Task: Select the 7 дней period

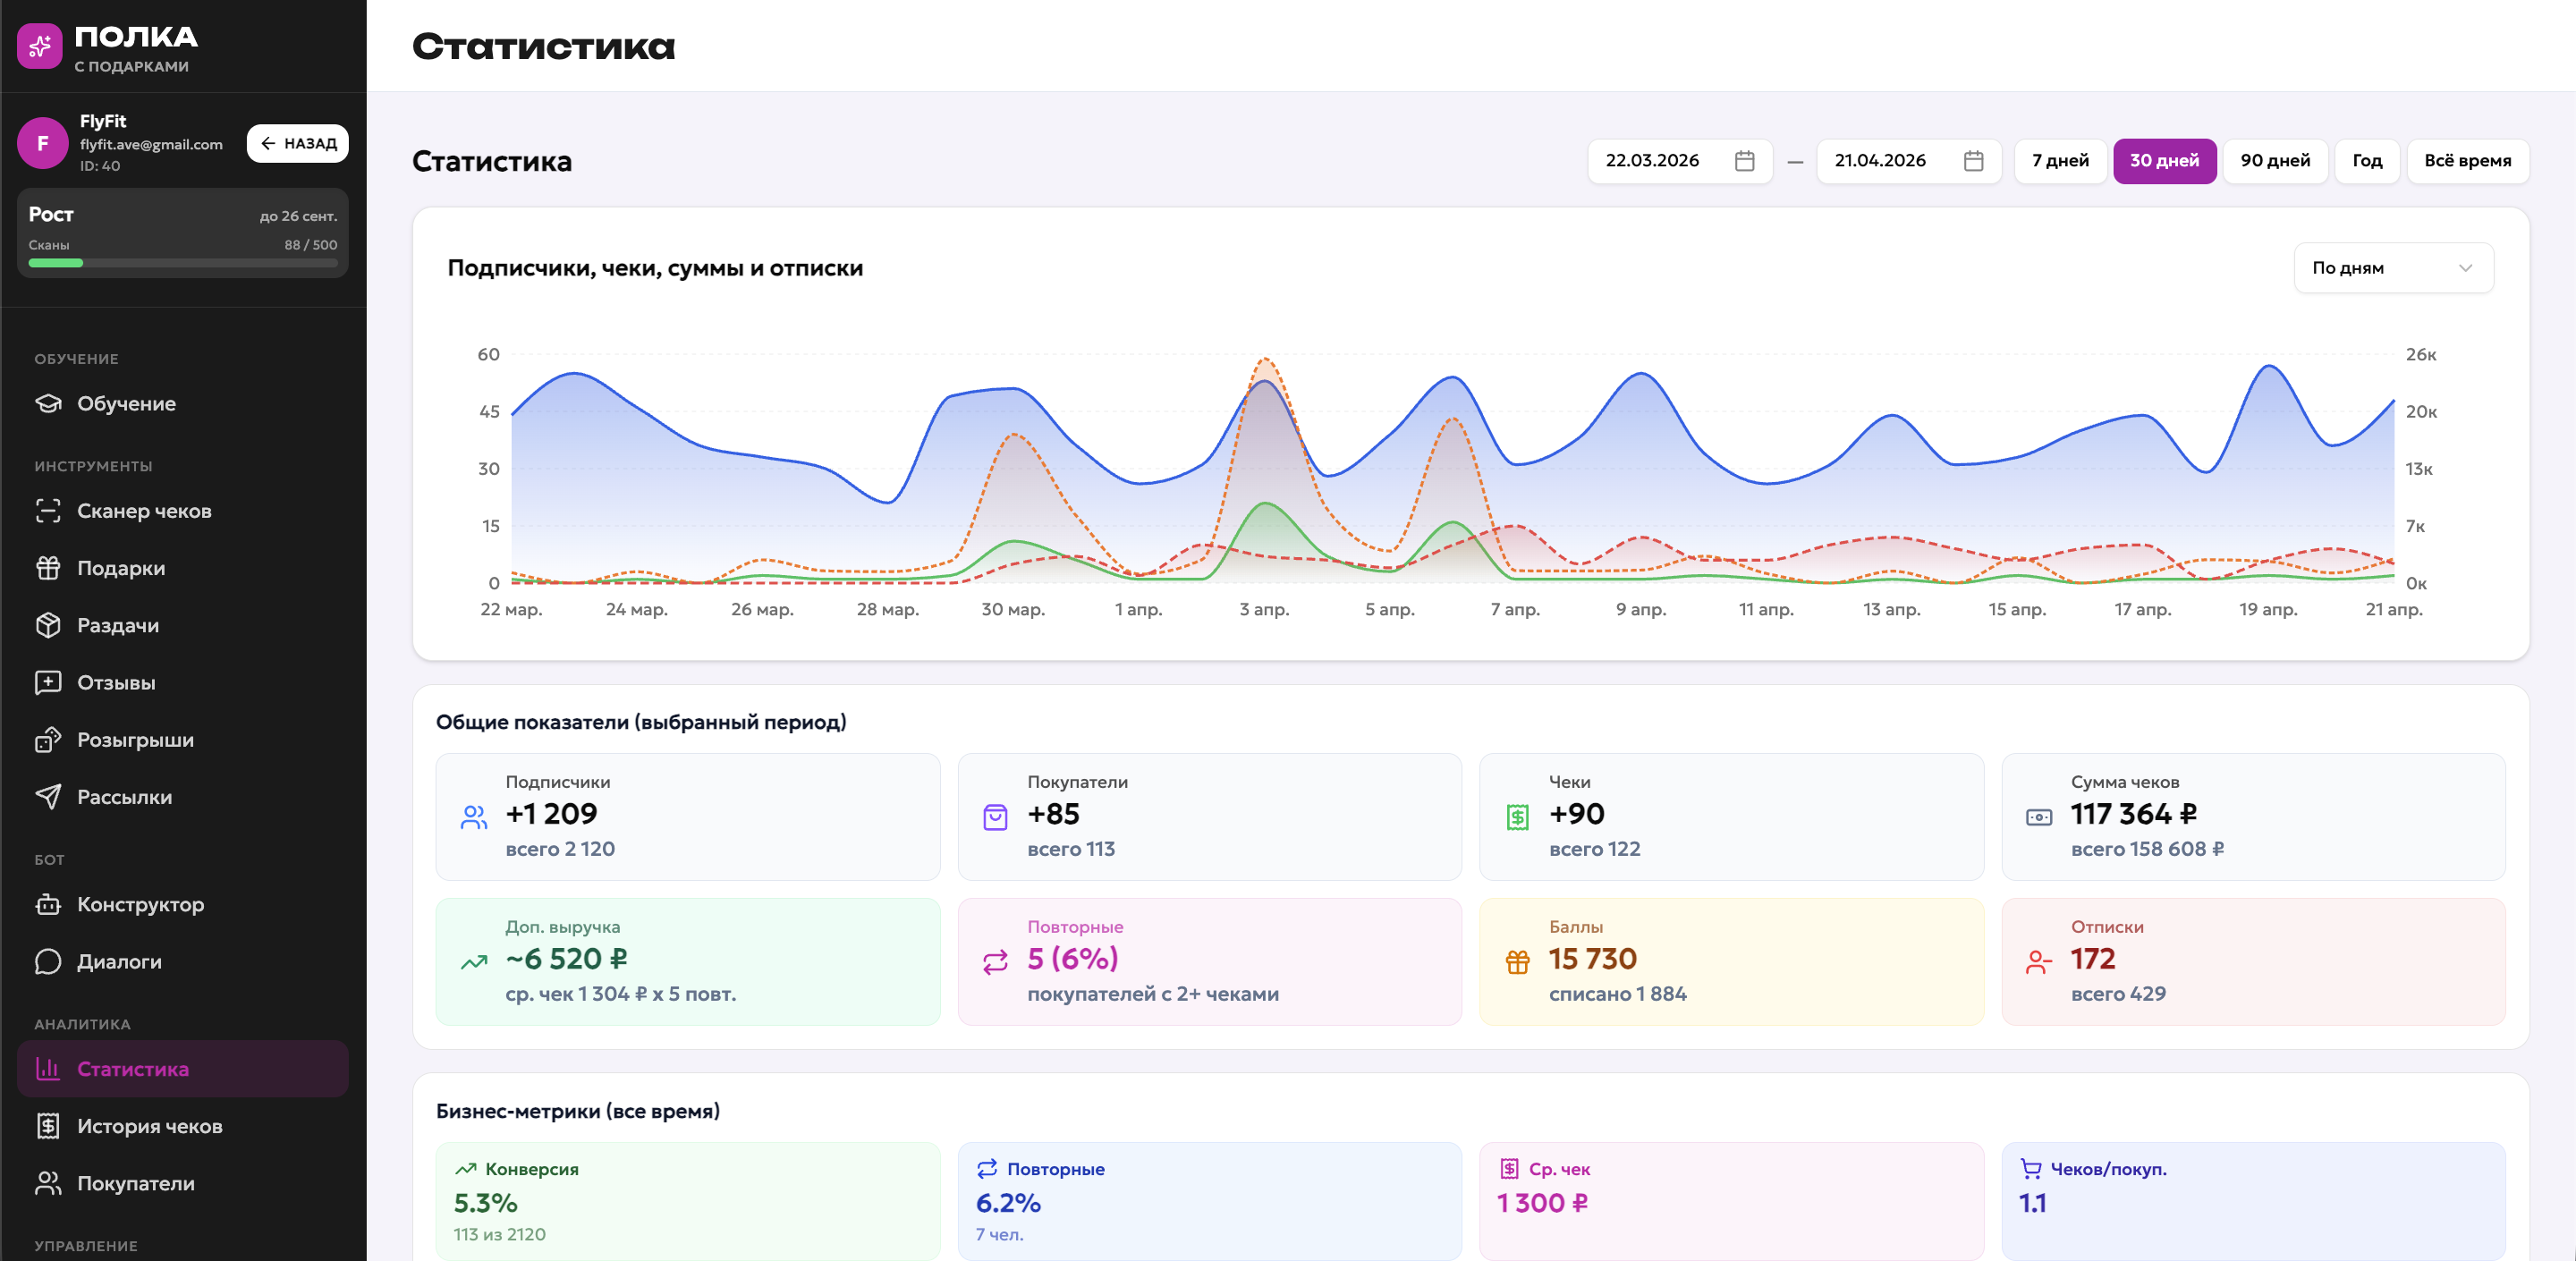Action: [2060, 161]
